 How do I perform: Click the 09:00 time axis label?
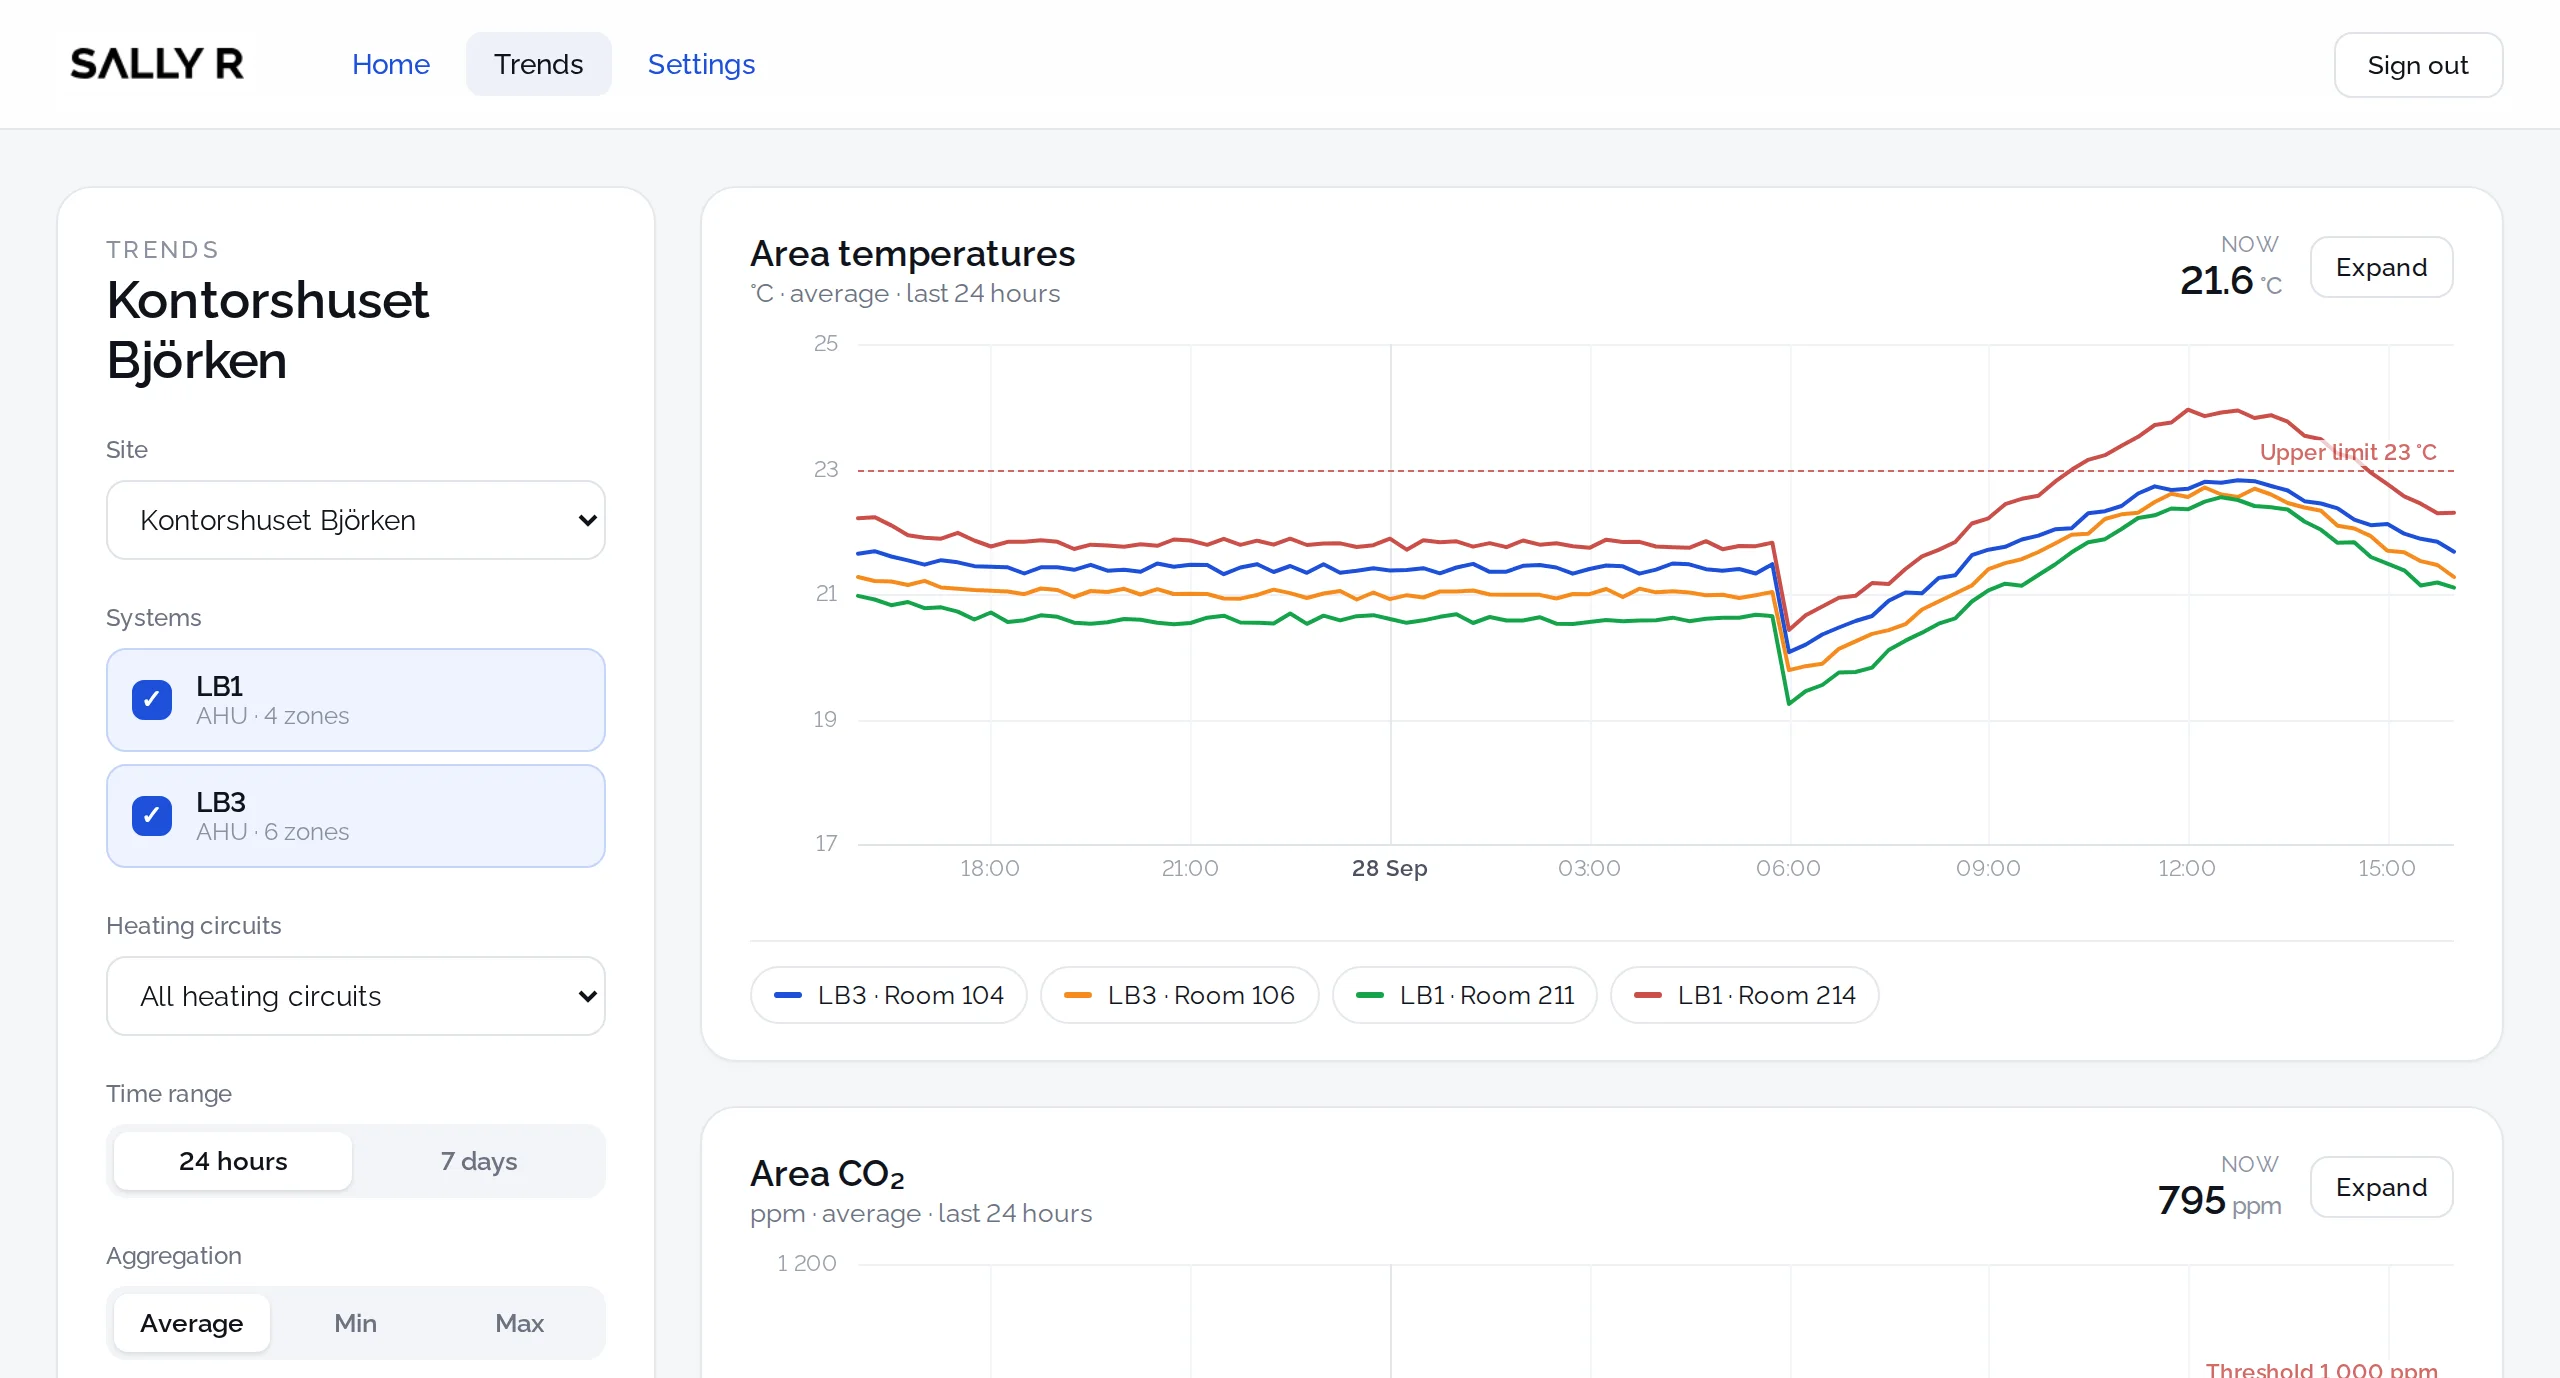pos(1988,868)
